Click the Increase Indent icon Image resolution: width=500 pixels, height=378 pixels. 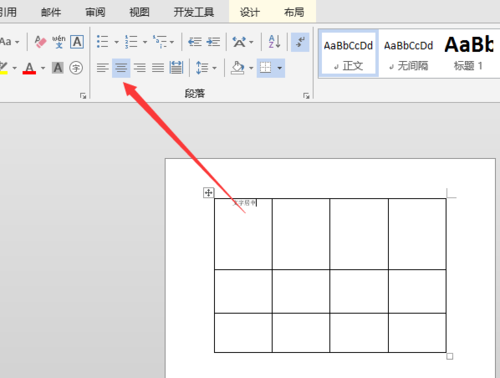click(x=213, y=42)
